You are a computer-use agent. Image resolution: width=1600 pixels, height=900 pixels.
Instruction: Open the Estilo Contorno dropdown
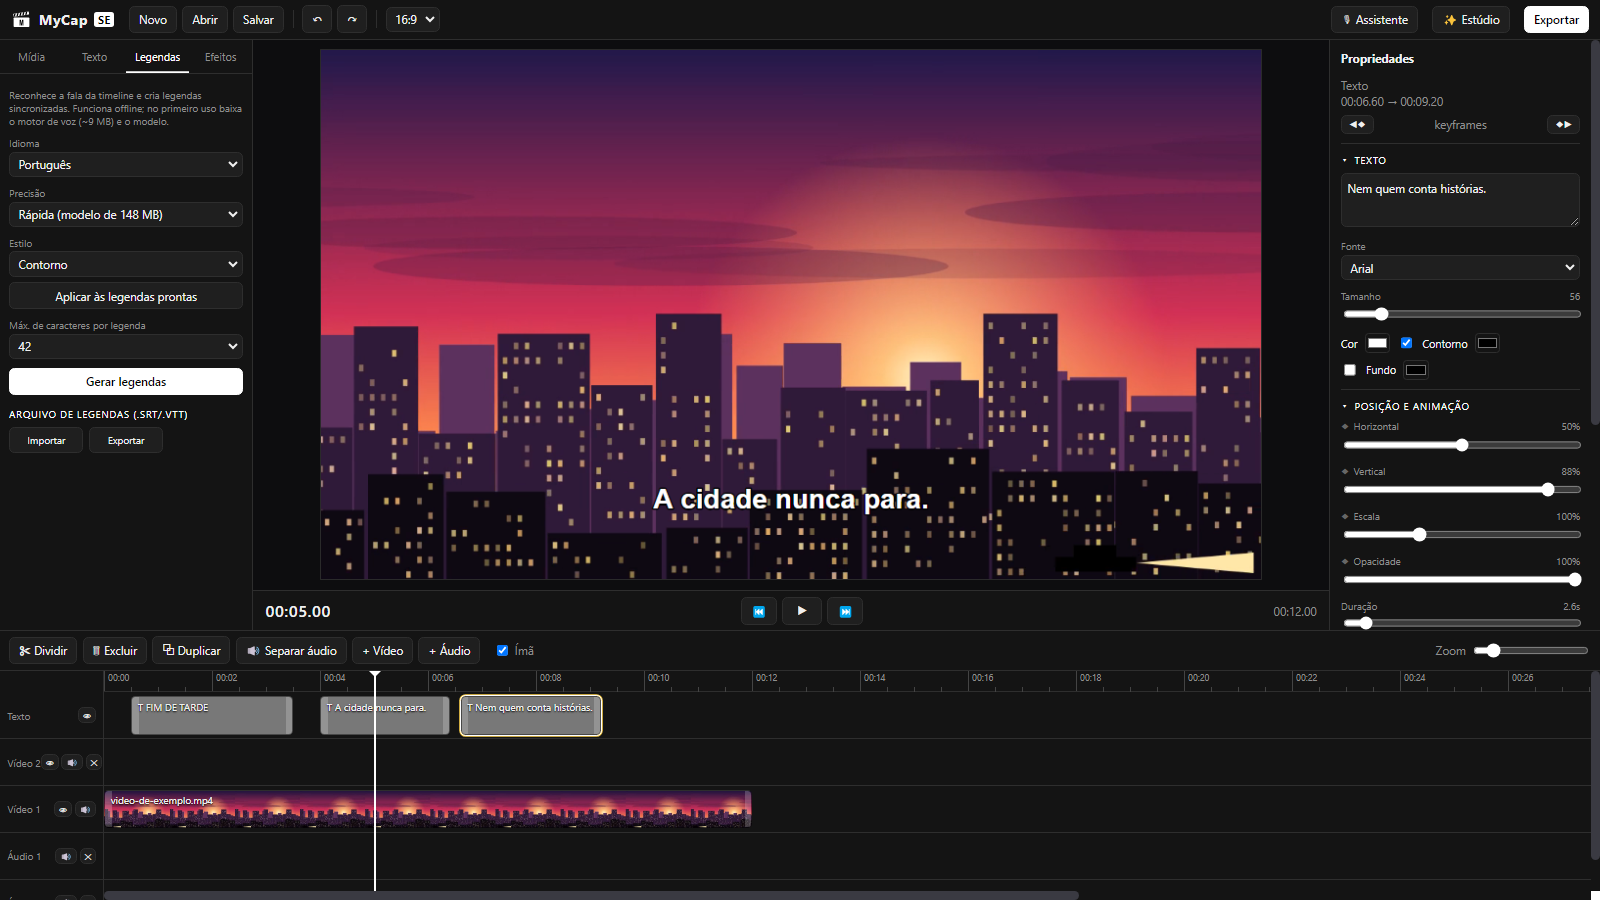(x=126, y=265)
